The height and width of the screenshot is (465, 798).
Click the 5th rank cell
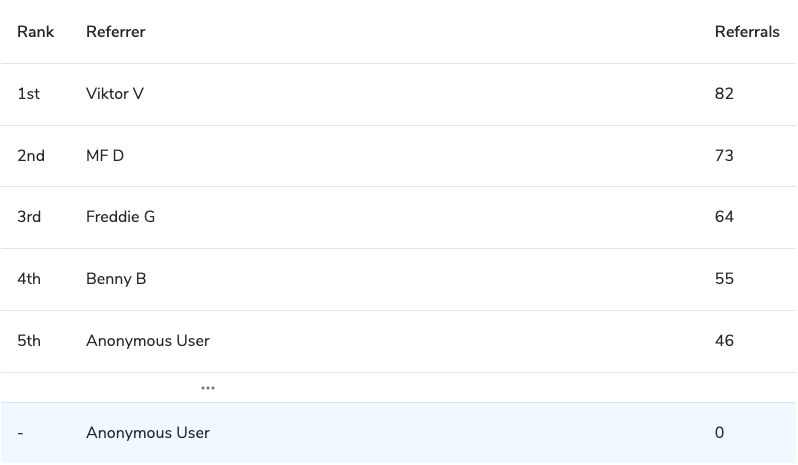29,341
